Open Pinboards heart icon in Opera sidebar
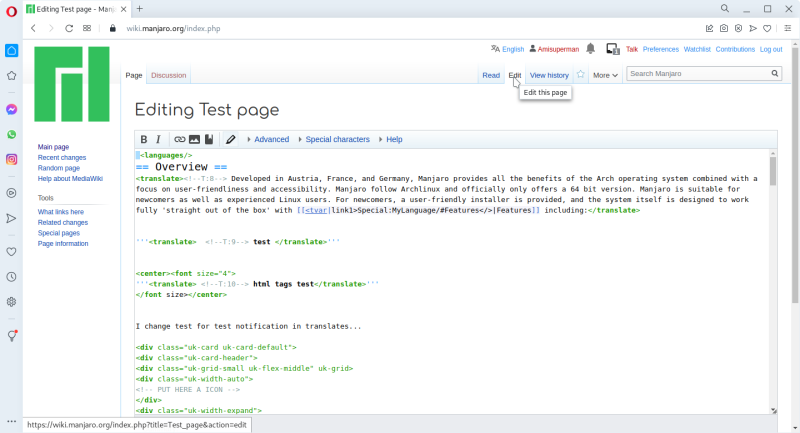800x433 pixels. (x=11, y=251)
